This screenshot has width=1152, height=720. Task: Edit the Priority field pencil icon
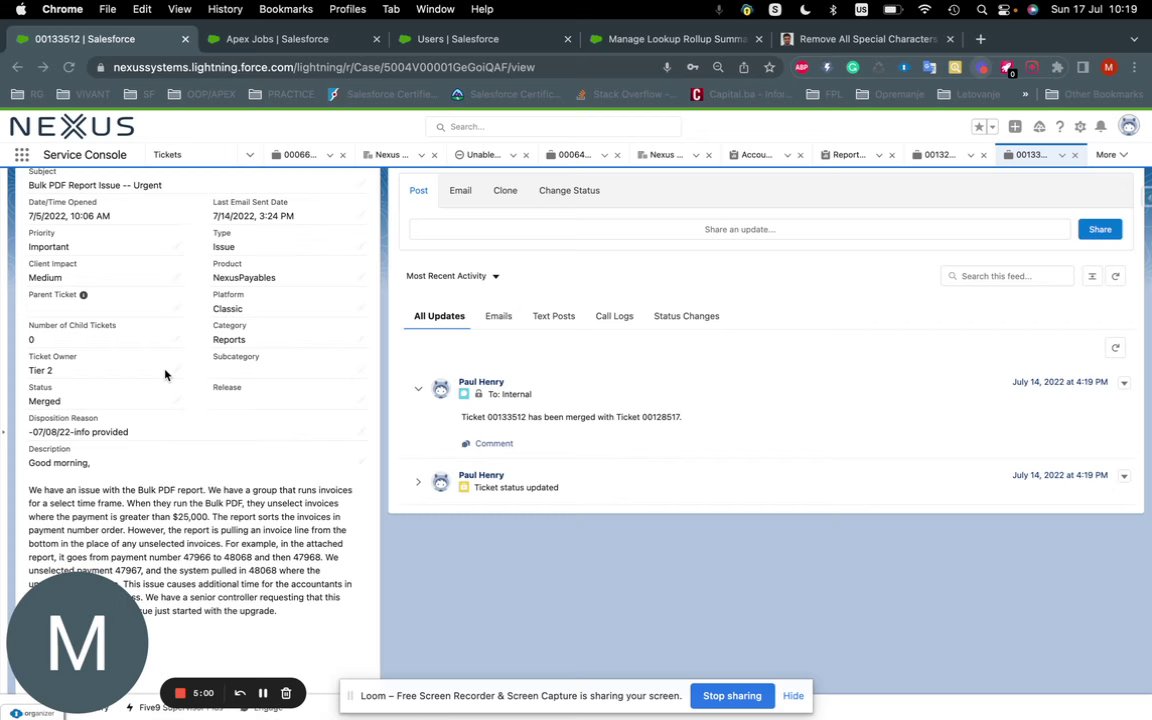point(176,247)
